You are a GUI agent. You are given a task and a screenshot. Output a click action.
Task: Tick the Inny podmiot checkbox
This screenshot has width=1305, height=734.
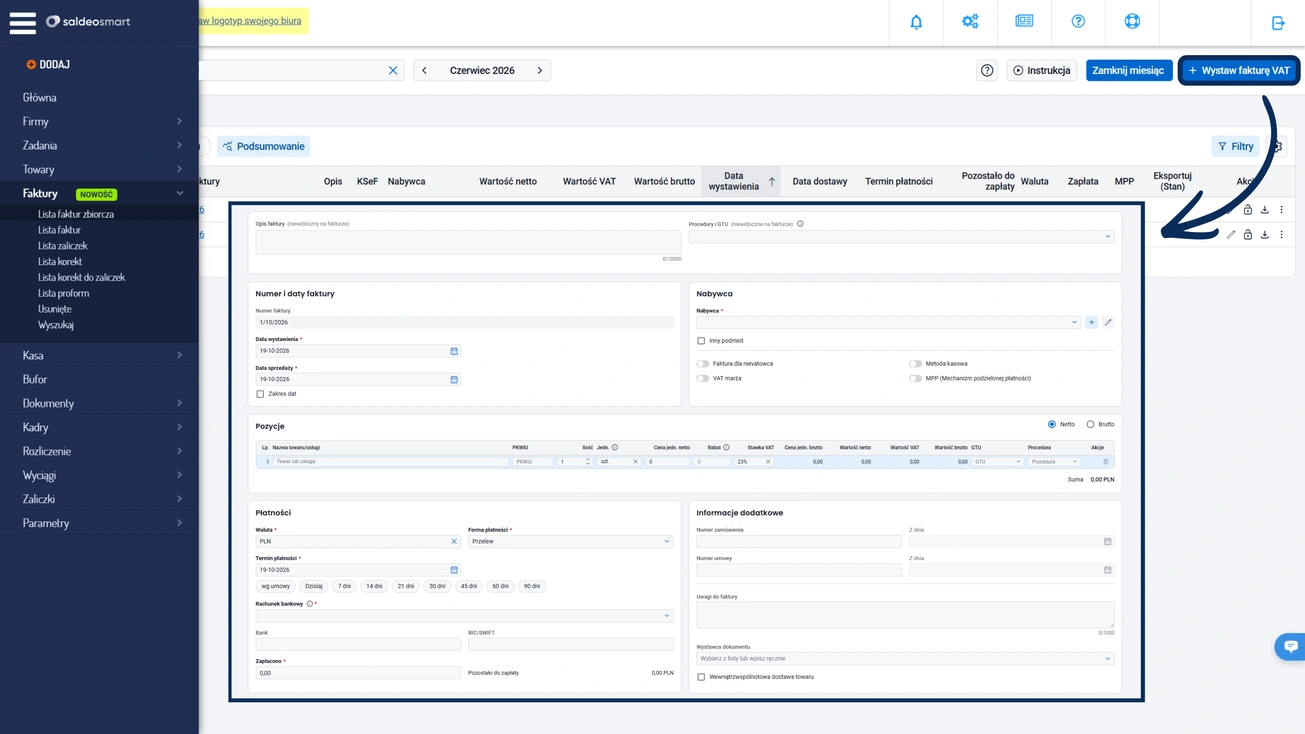[x=701, y=341]
